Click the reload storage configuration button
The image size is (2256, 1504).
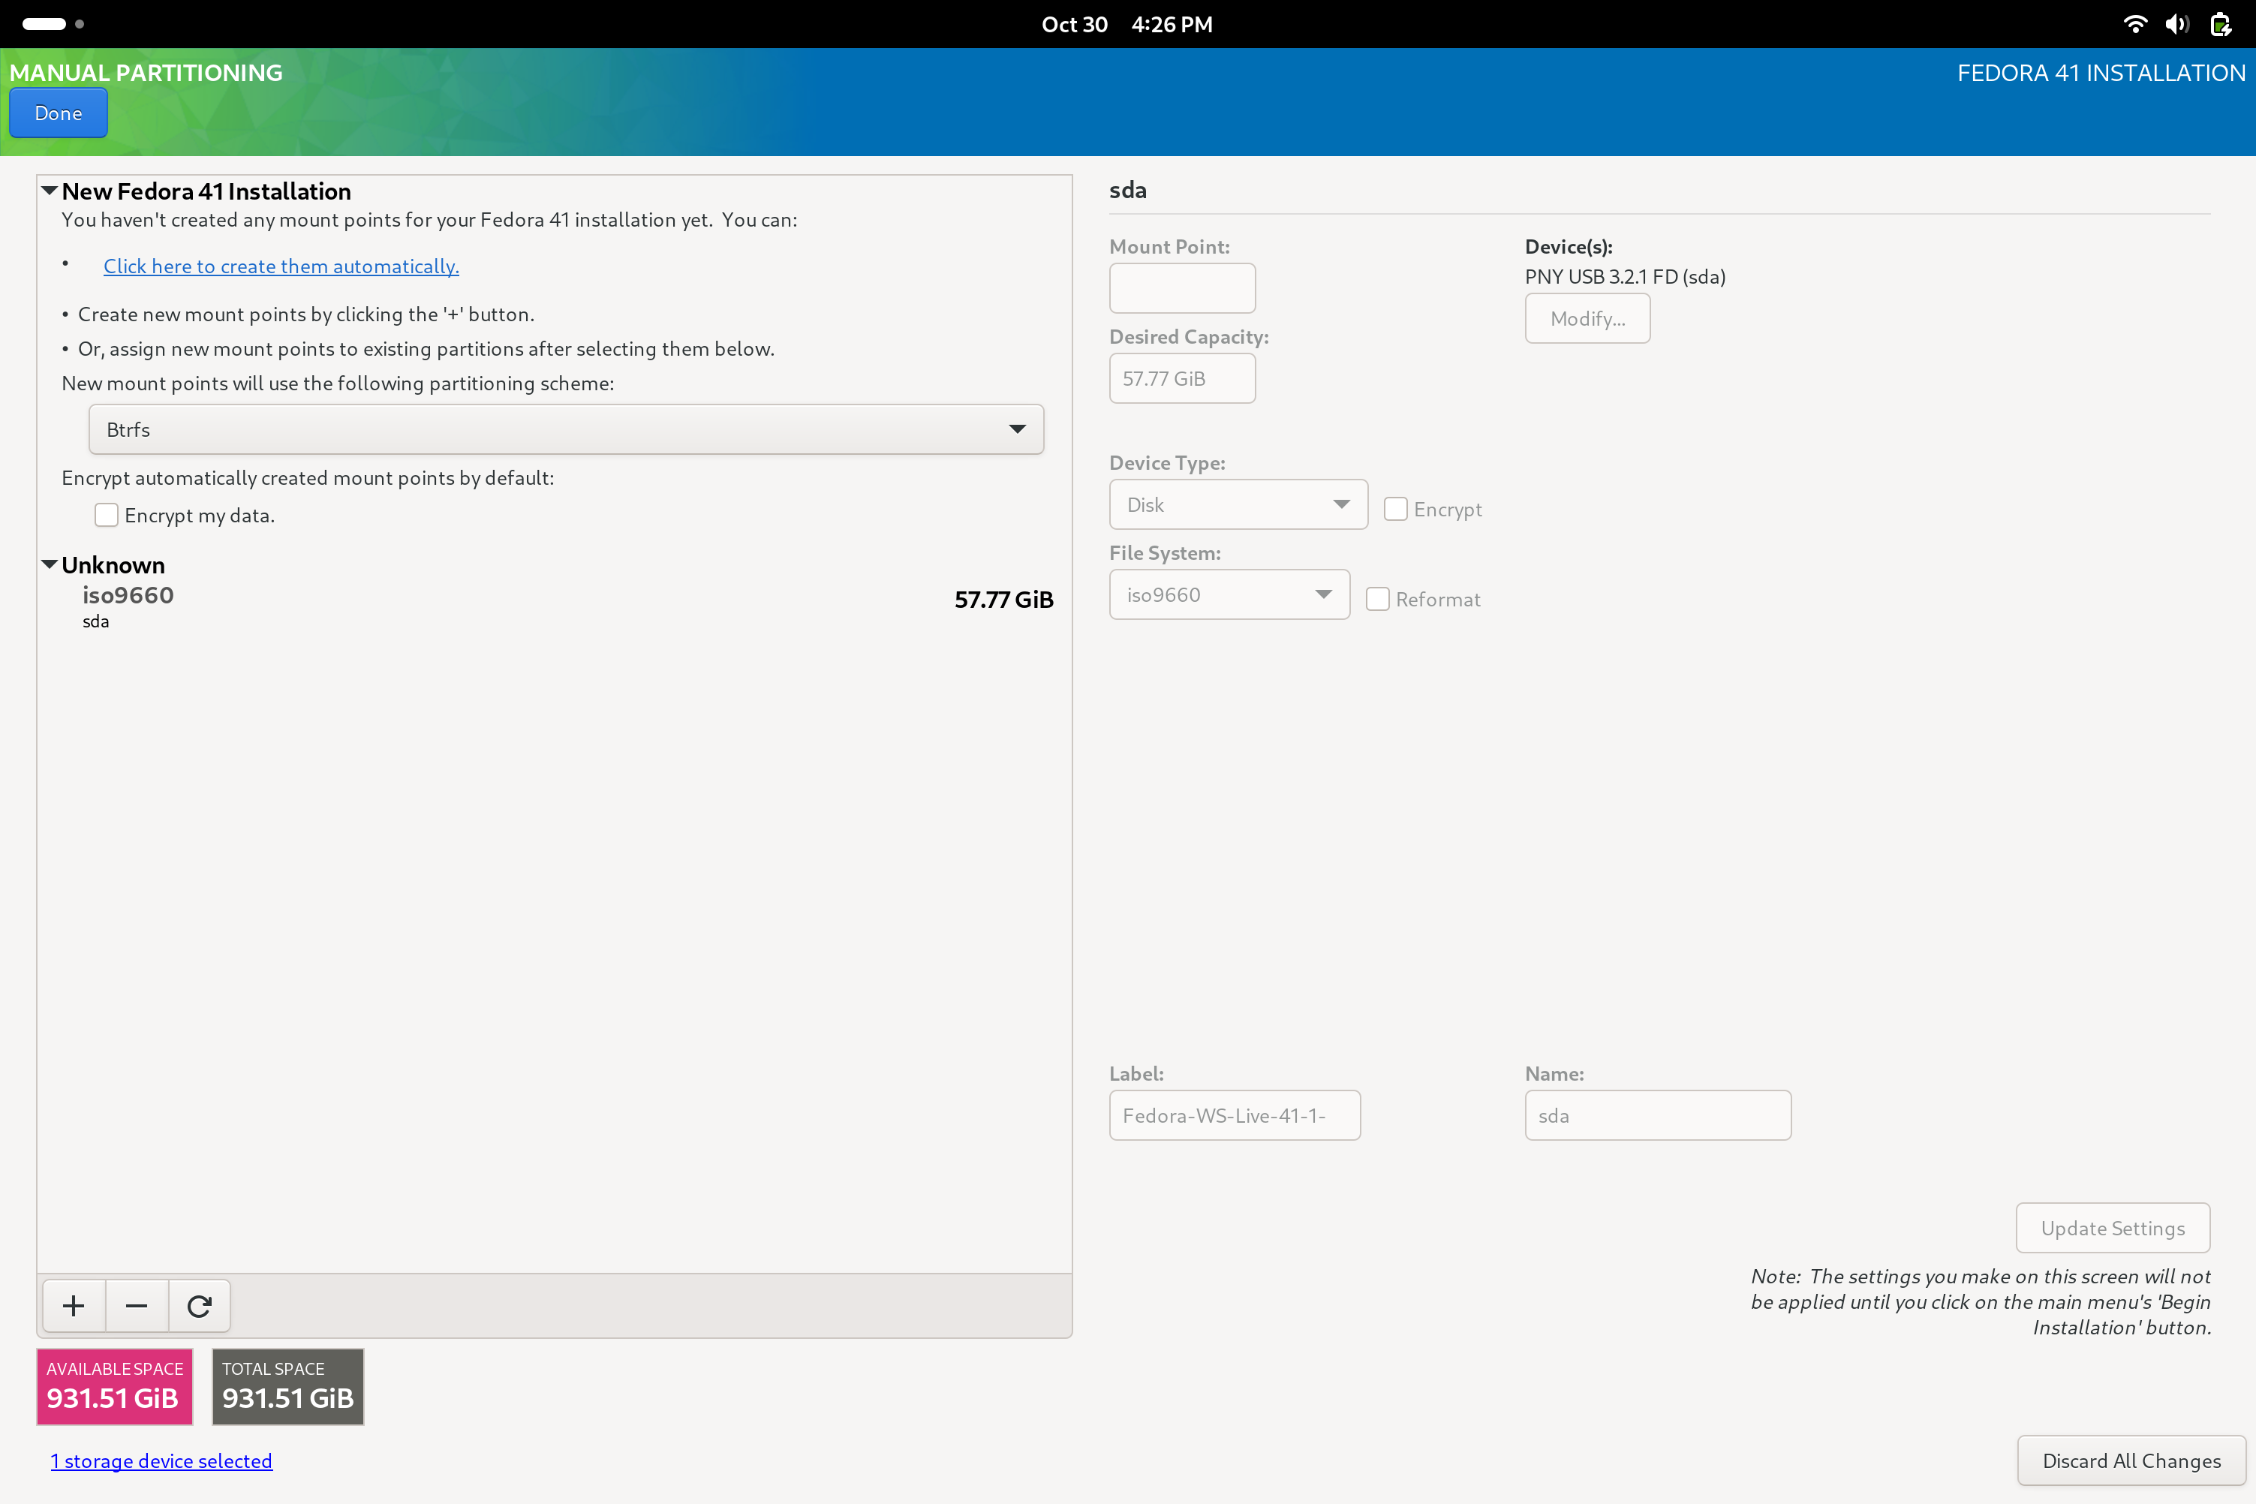tap(199, 1306)
